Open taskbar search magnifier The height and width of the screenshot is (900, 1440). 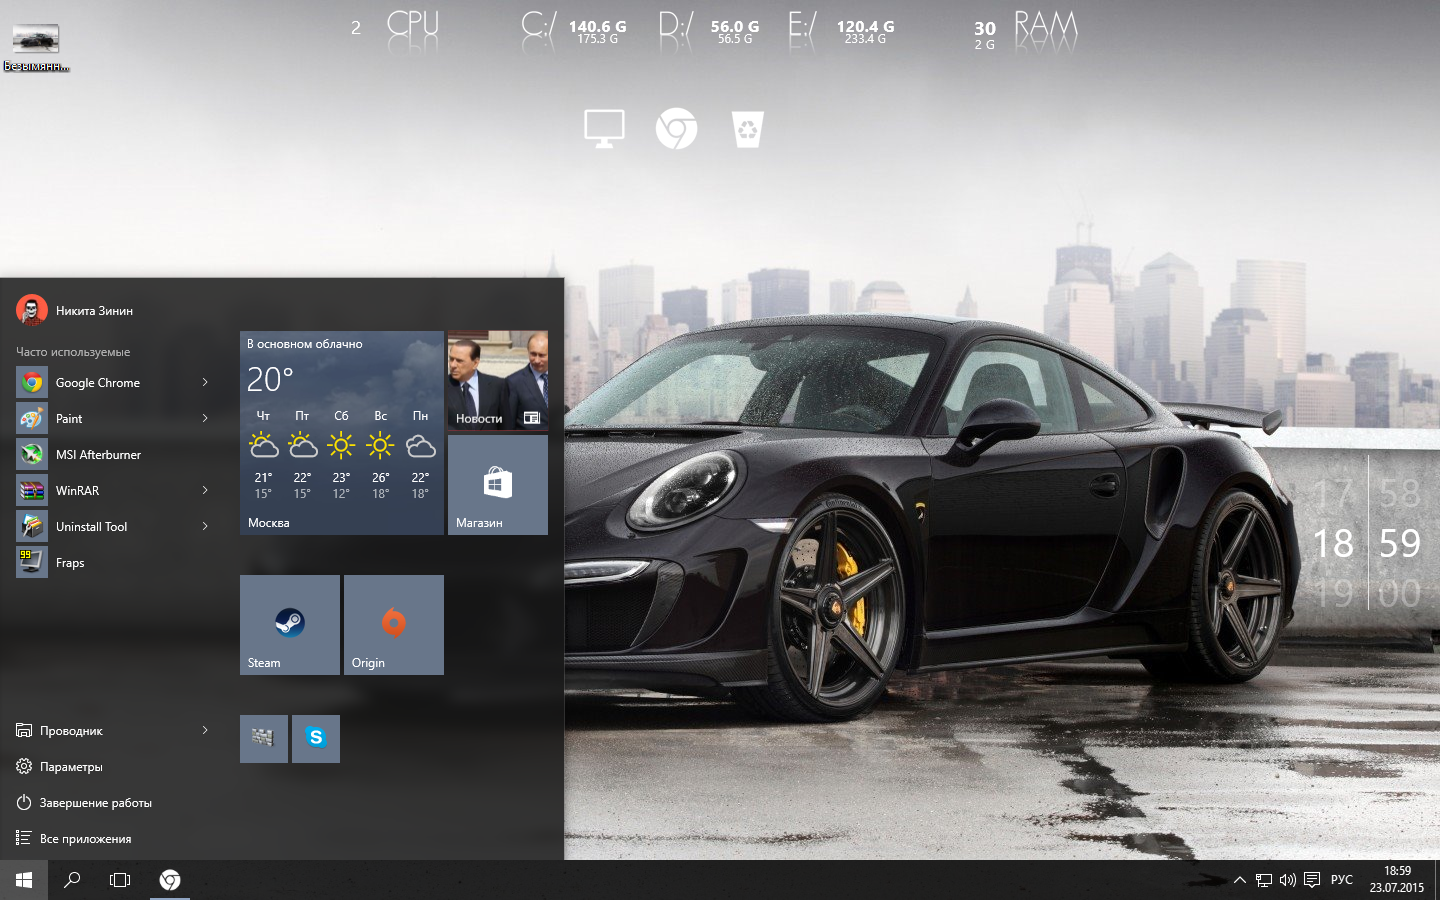72,880
